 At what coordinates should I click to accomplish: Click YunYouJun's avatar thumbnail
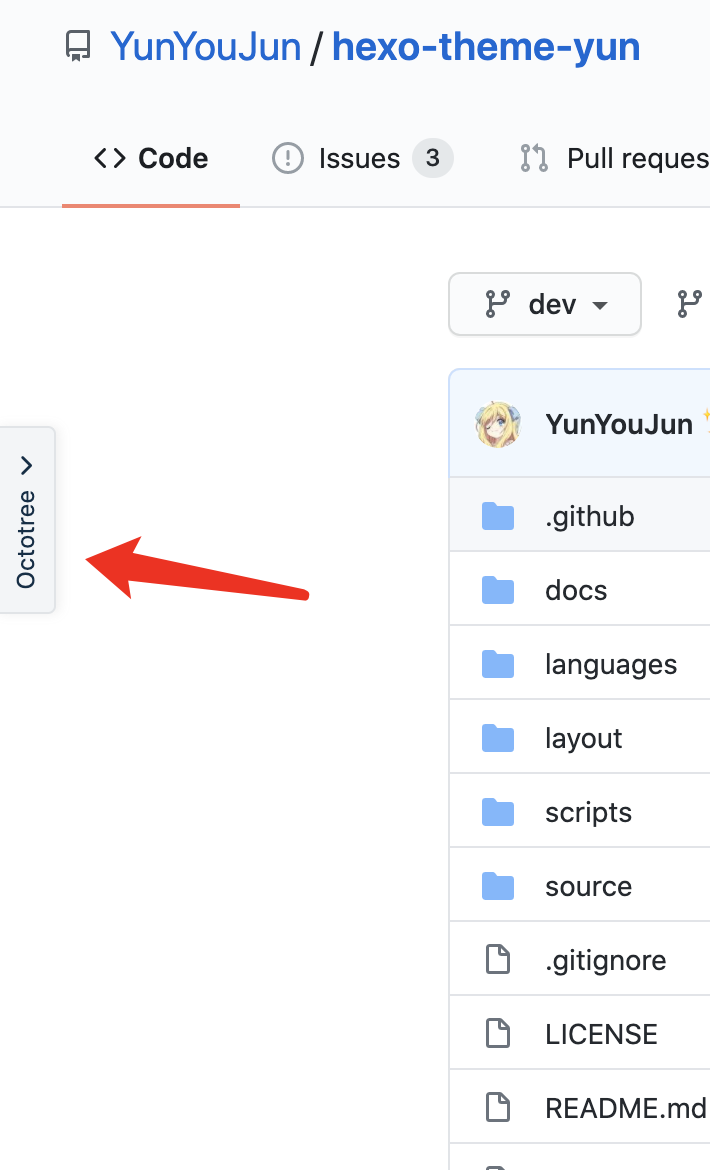[497, 423]
